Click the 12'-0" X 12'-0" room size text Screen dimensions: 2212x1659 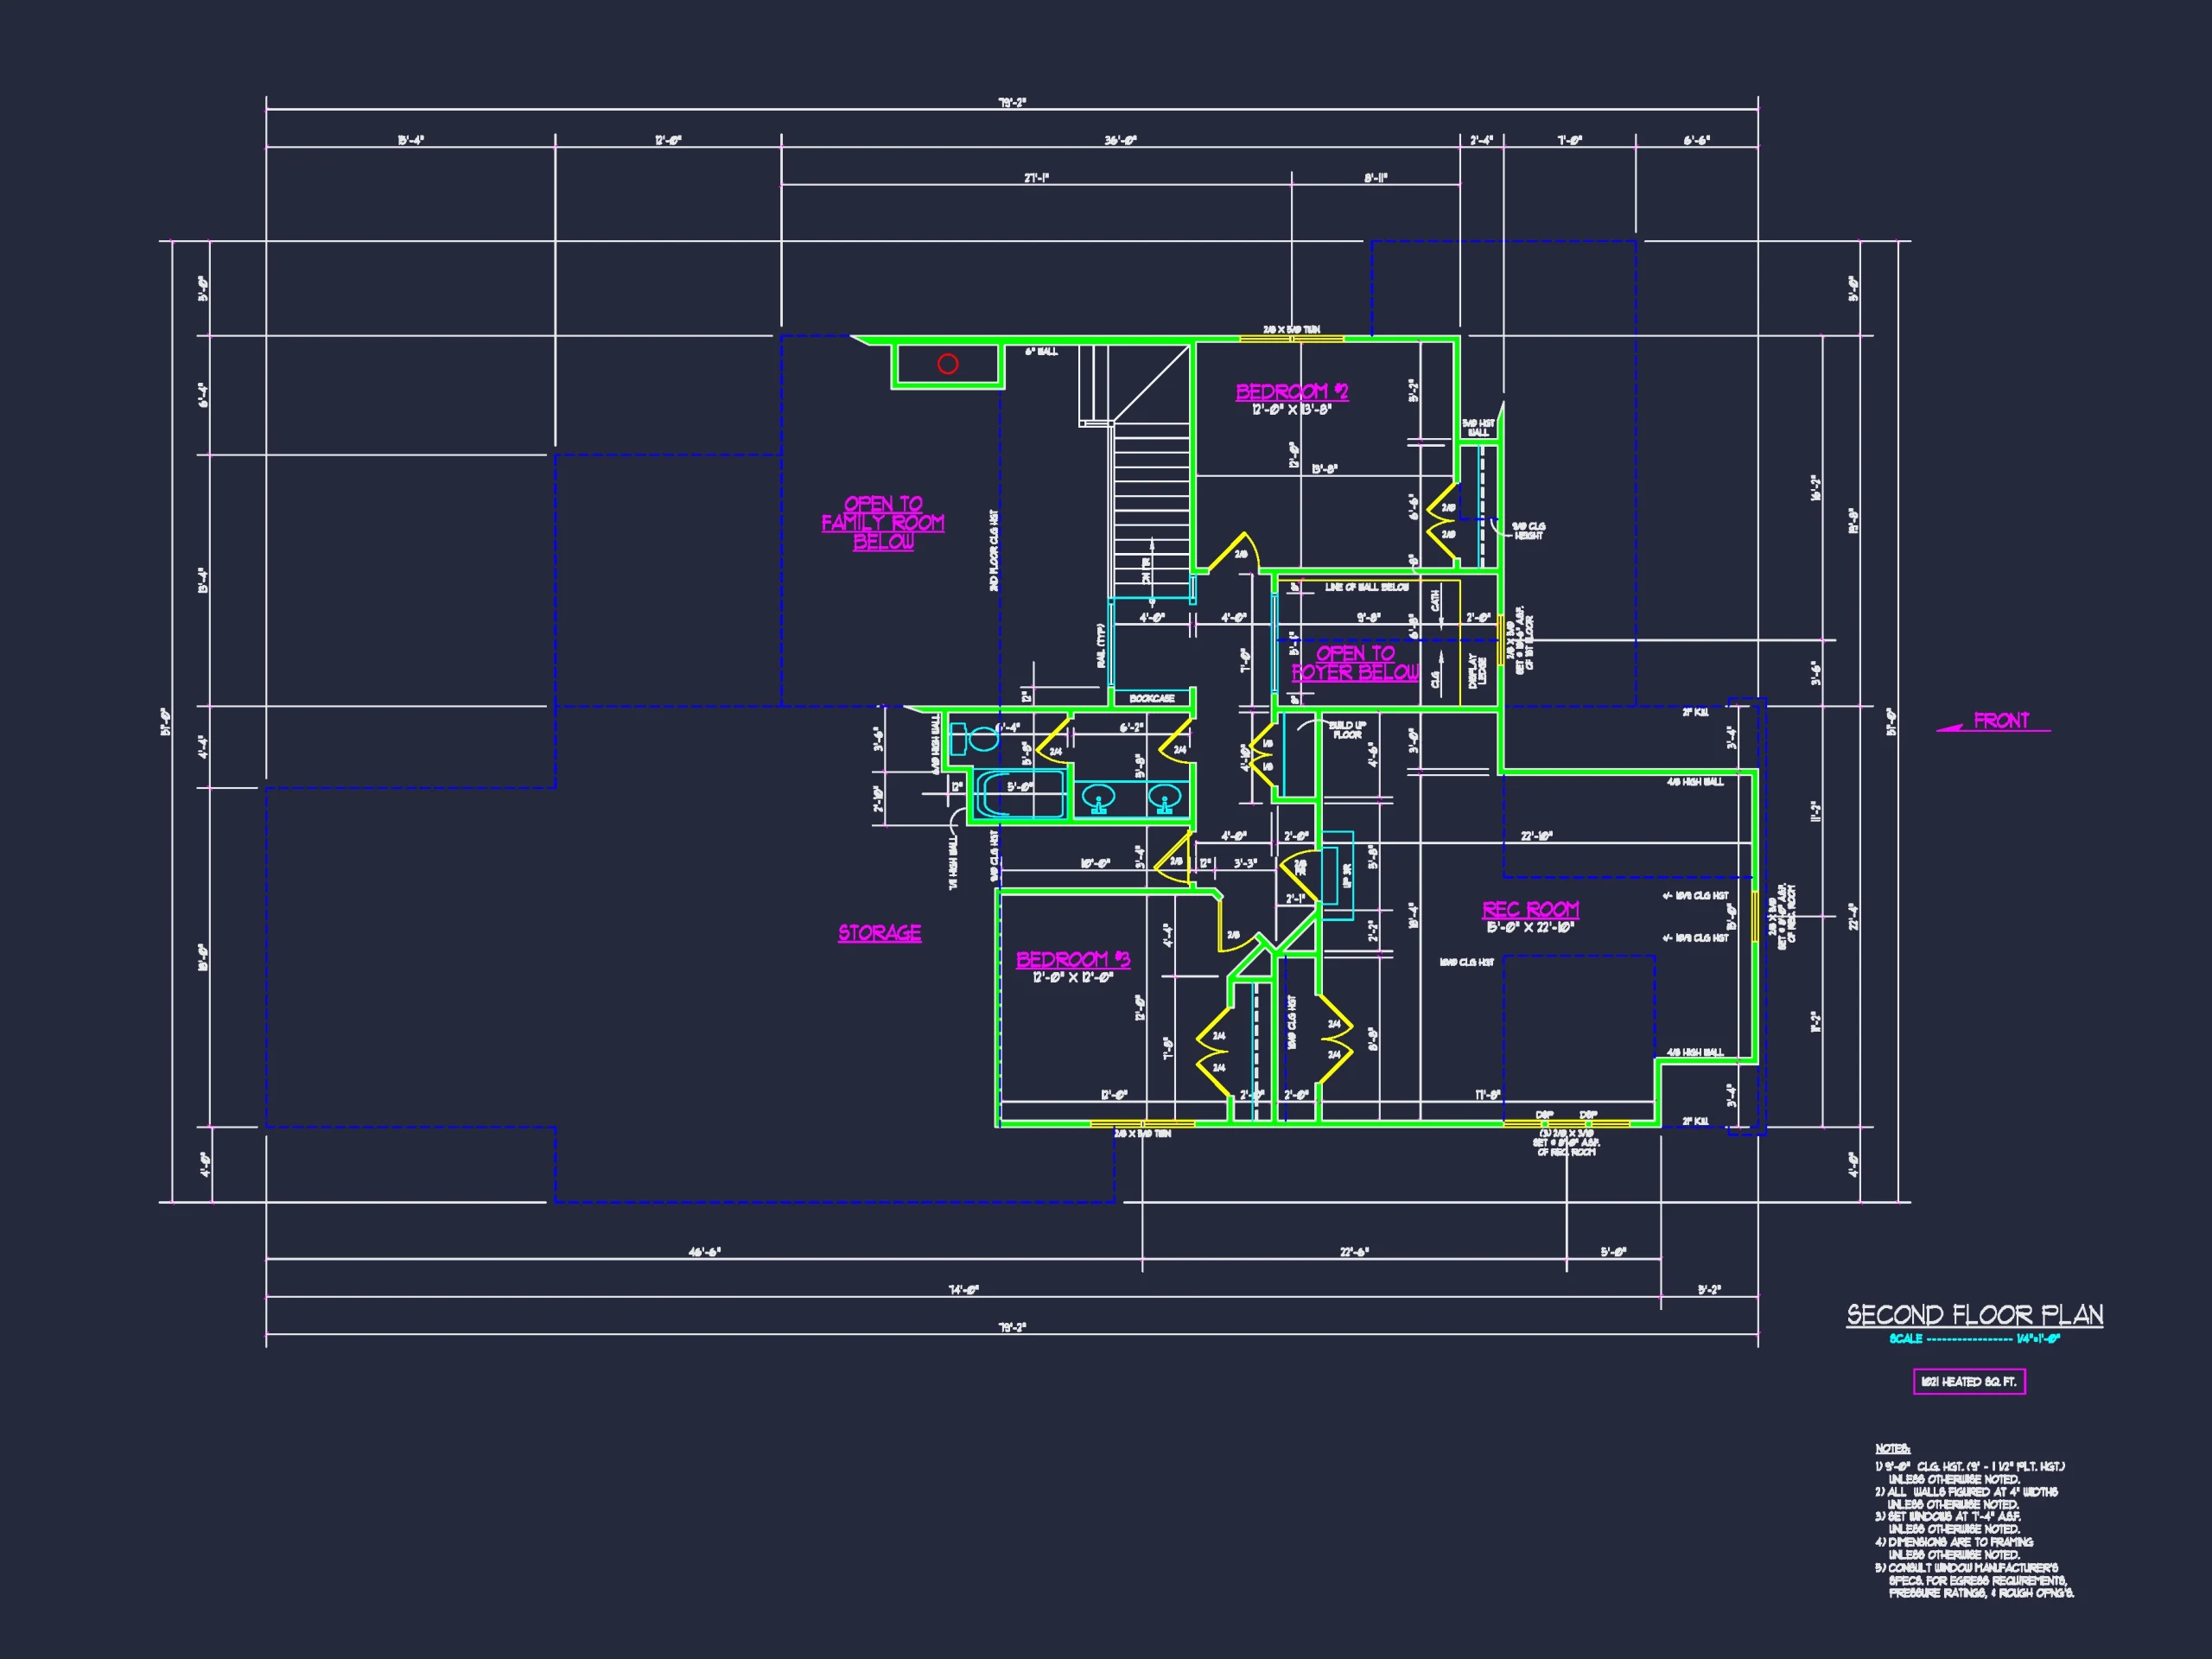[x=1072, y=977]
